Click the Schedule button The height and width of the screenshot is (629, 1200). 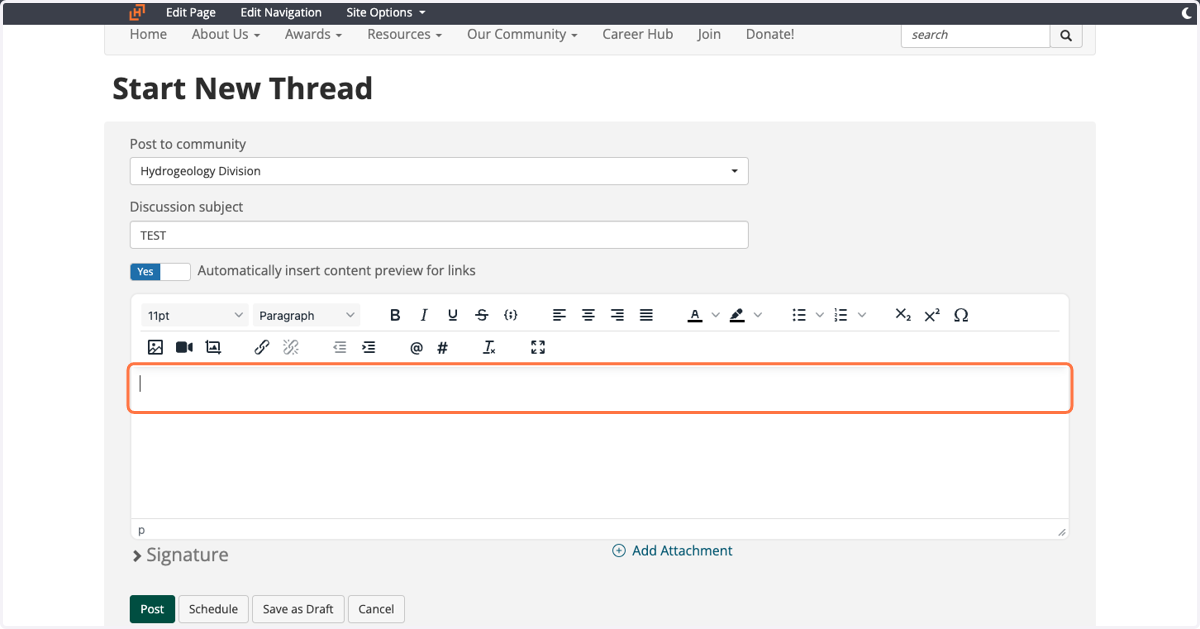pos(213,609)
